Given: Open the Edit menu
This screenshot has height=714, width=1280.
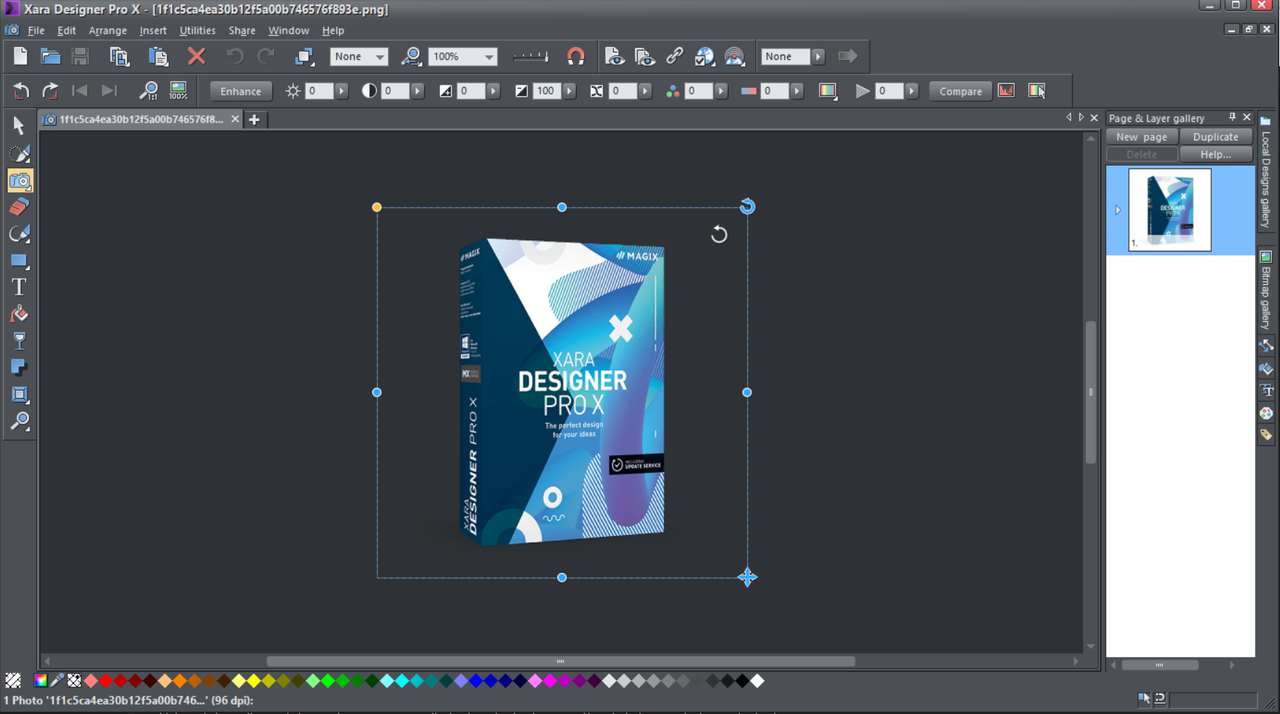Looking at the screenshot, I should pos(67,31).
